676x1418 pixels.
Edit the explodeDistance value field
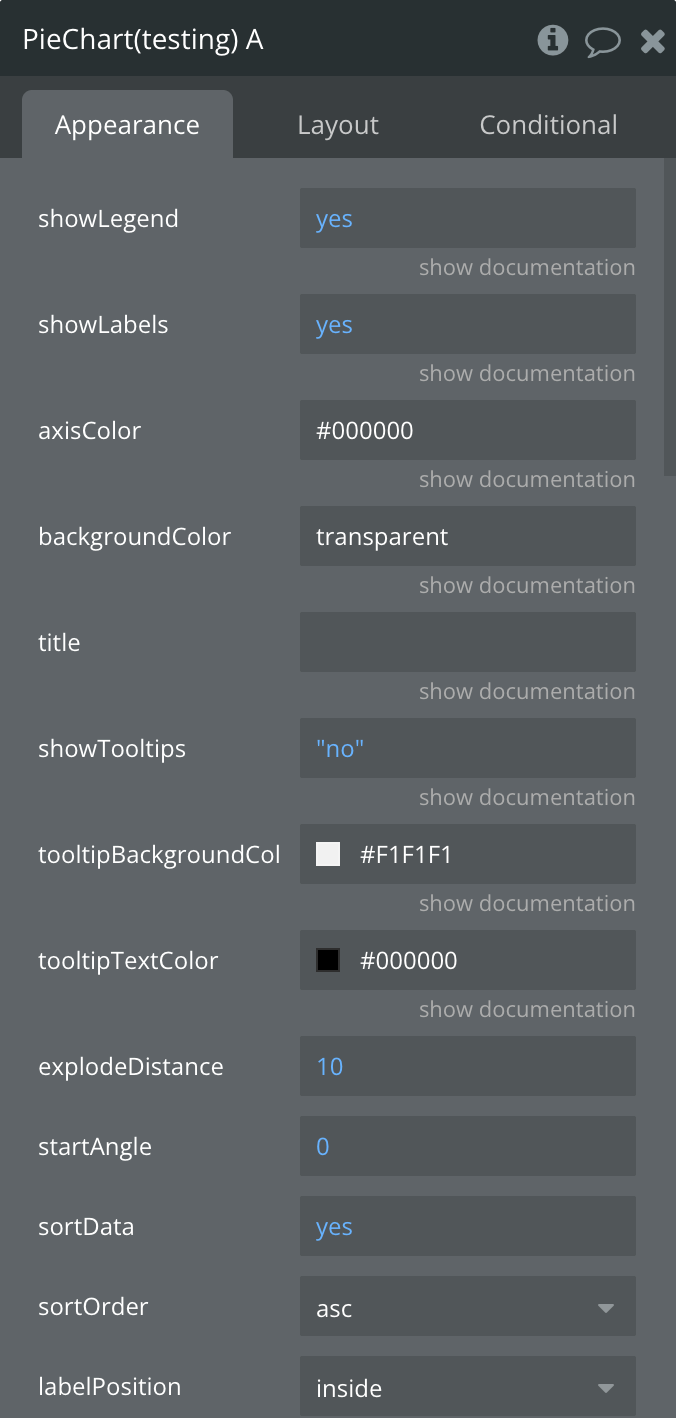point(467,1066)
